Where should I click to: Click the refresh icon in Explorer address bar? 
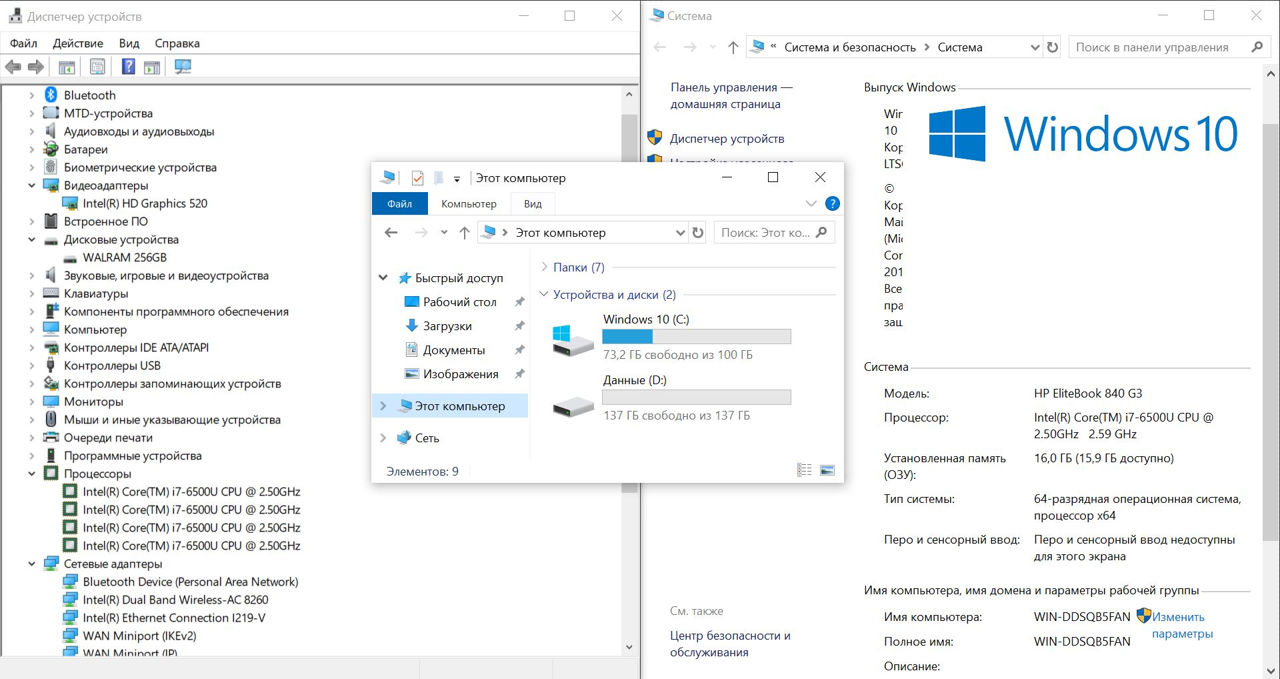click(x=698, y=233)
